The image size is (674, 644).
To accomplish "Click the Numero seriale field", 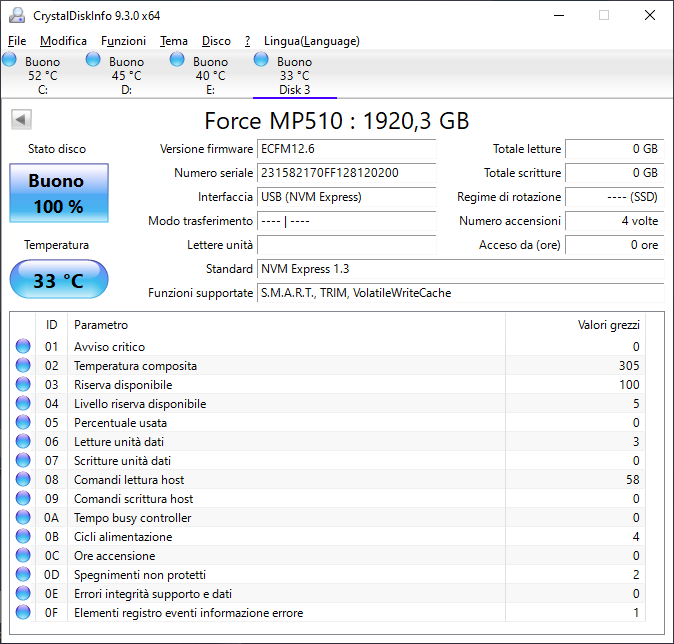I will (x=346, y=173).
